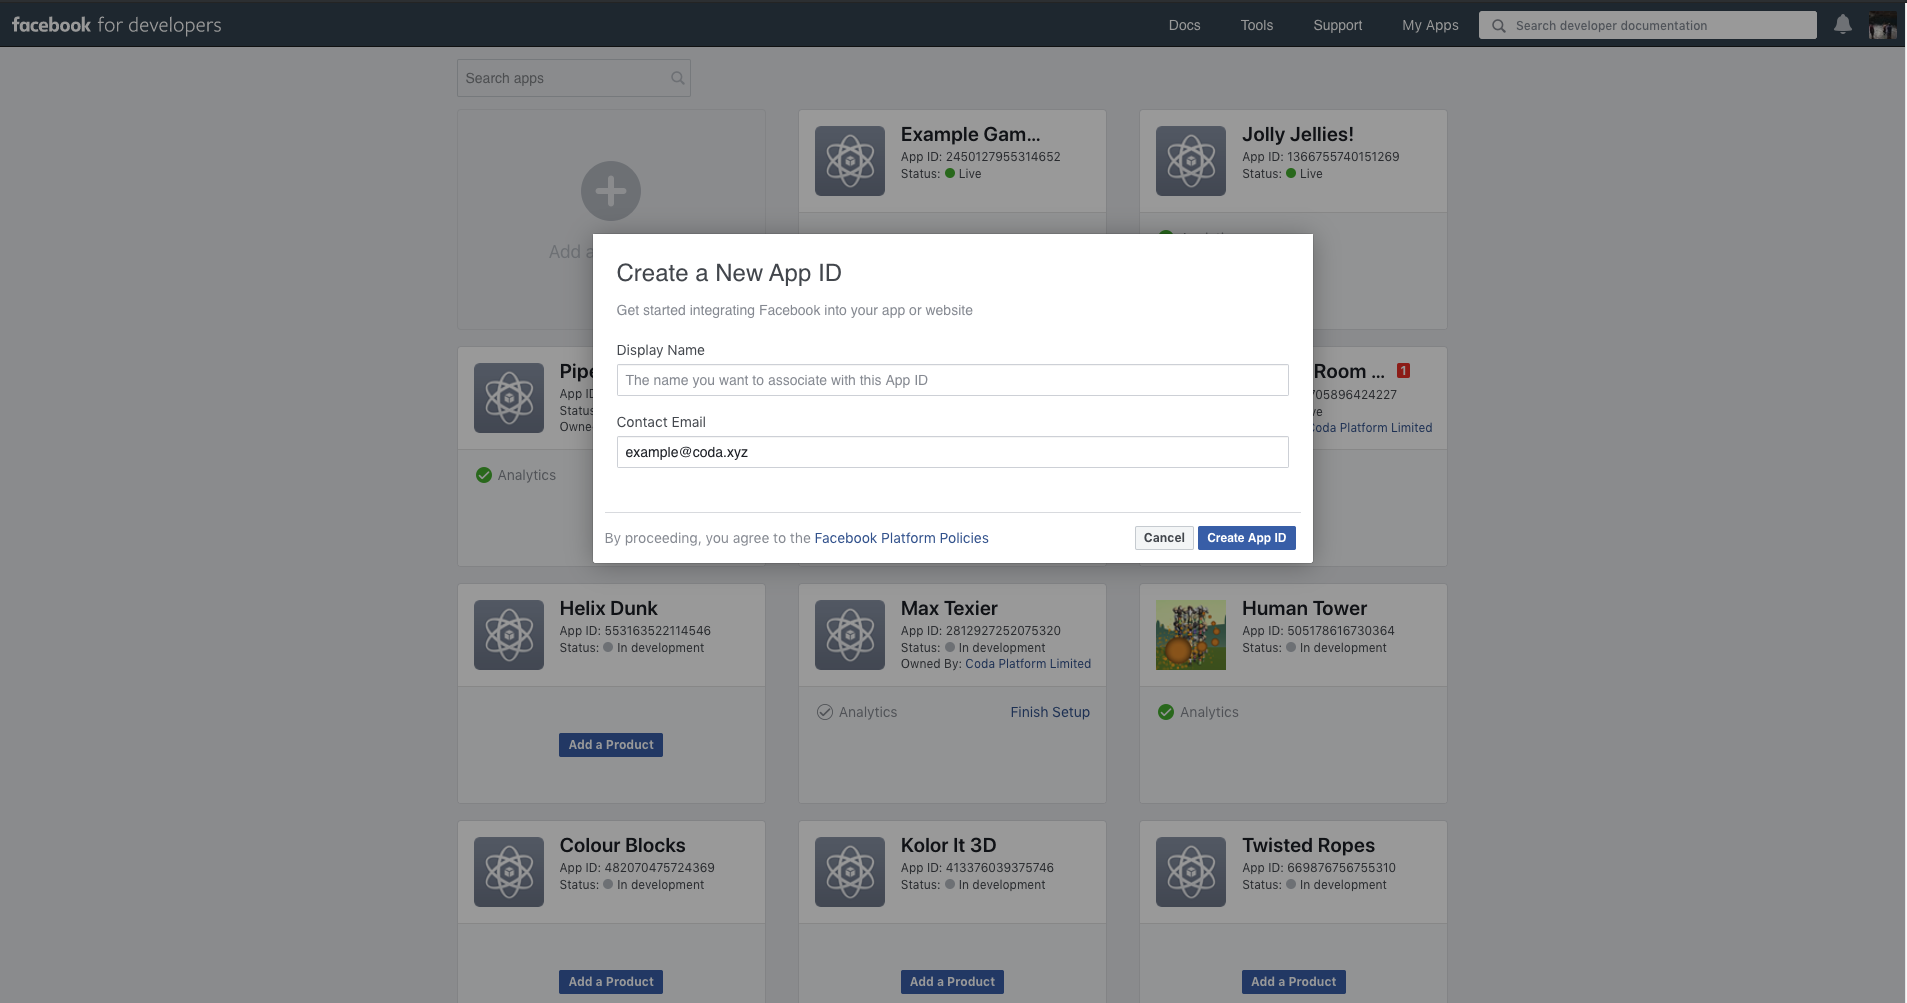Open the Max Texier app title

tap(949, 608)
